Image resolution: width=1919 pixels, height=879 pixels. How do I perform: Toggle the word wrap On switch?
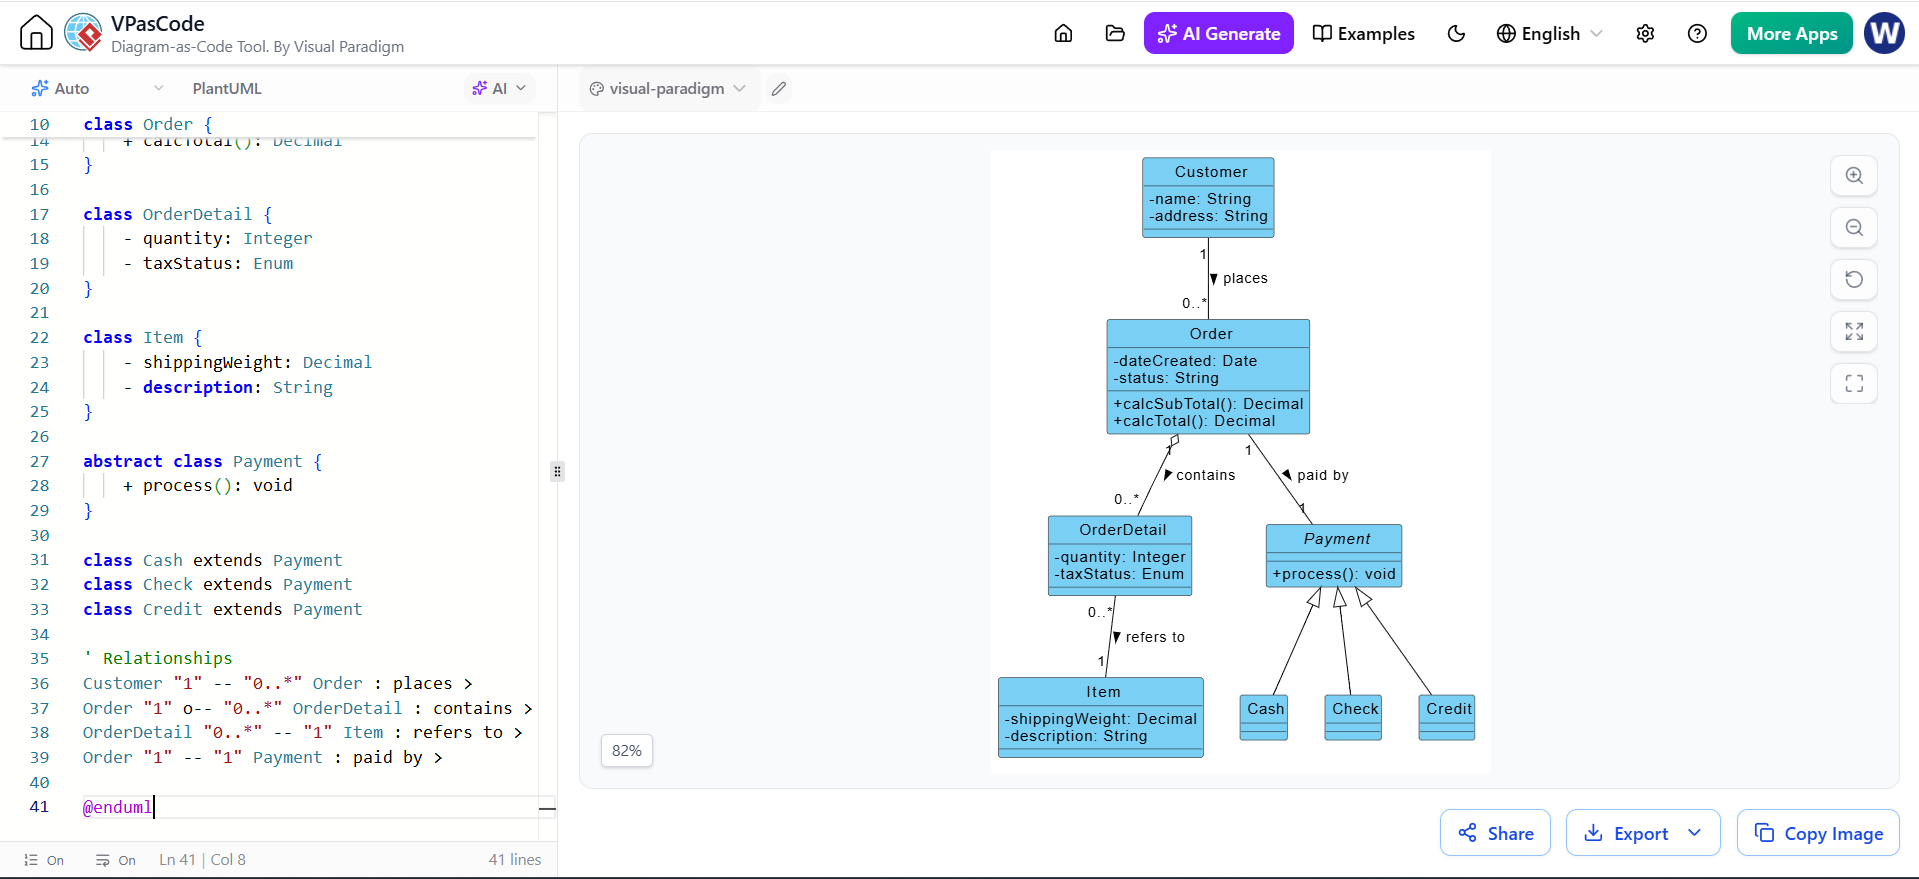[116, 860]
